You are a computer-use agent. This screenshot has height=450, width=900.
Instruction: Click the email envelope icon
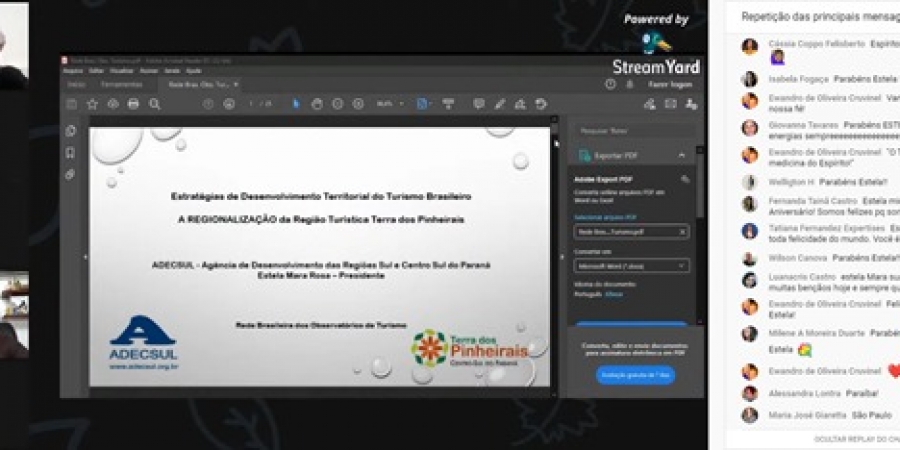[x=670, y=104]
